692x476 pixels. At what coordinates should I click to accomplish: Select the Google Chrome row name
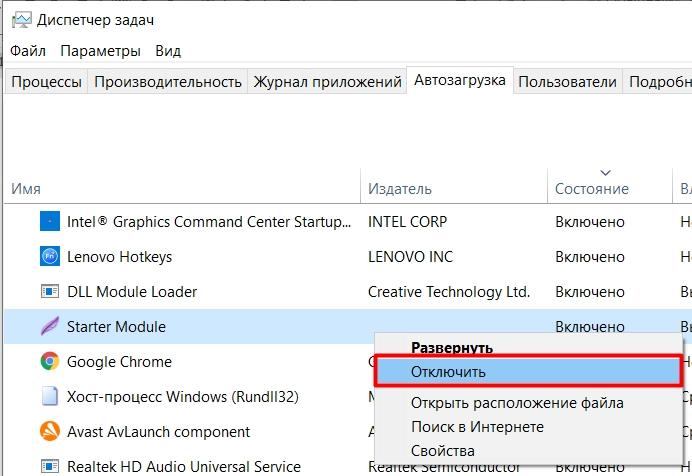coord(120,362)
